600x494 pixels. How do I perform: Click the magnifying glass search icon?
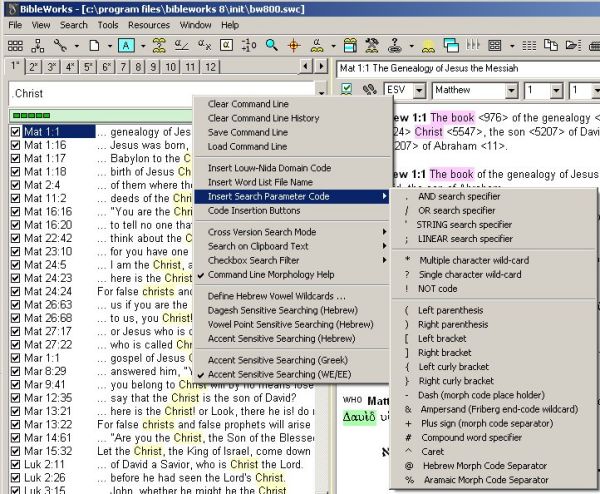coord(271,46)
